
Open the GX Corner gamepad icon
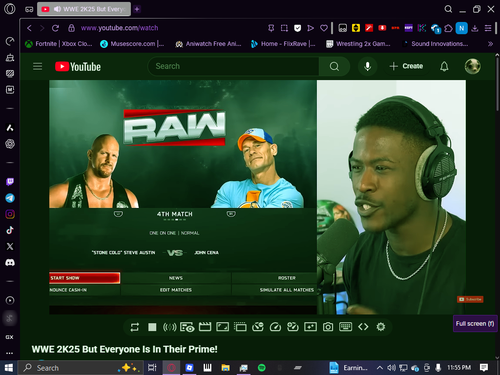(29, 9)
